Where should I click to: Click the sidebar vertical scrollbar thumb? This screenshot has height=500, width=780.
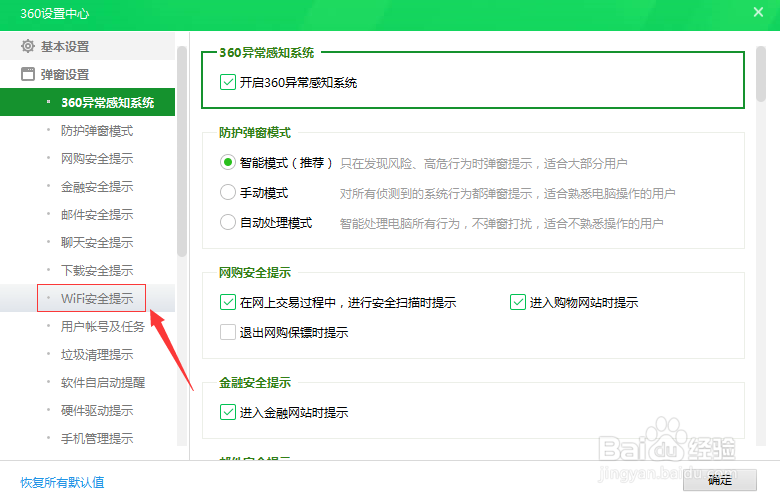click(x=182, y=151)
